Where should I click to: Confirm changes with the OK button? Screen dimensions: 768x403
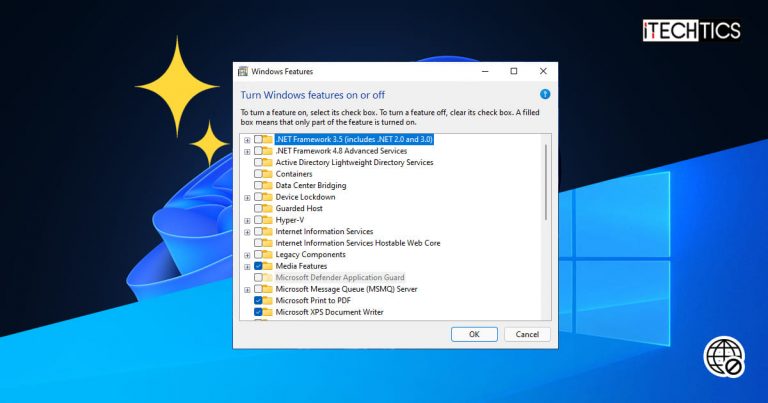click(474, 334)
